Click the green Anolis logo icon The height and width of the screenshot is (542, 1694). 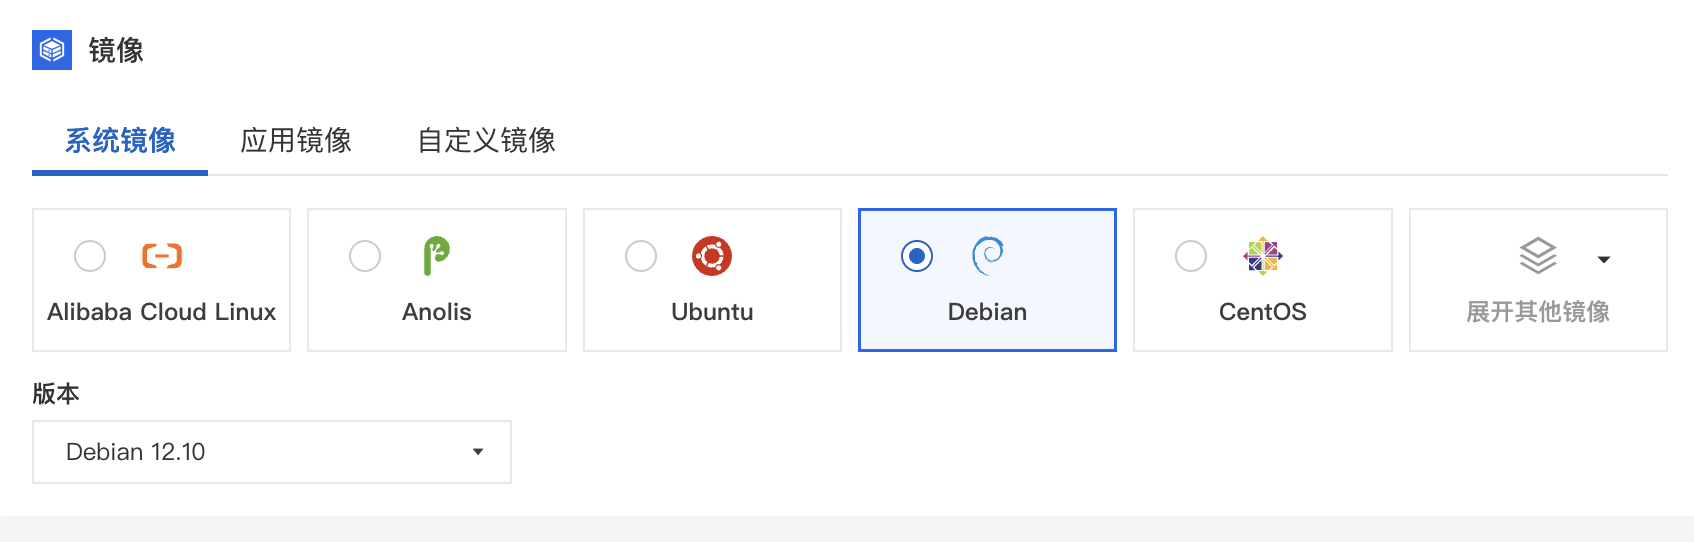tap(437, 256)
